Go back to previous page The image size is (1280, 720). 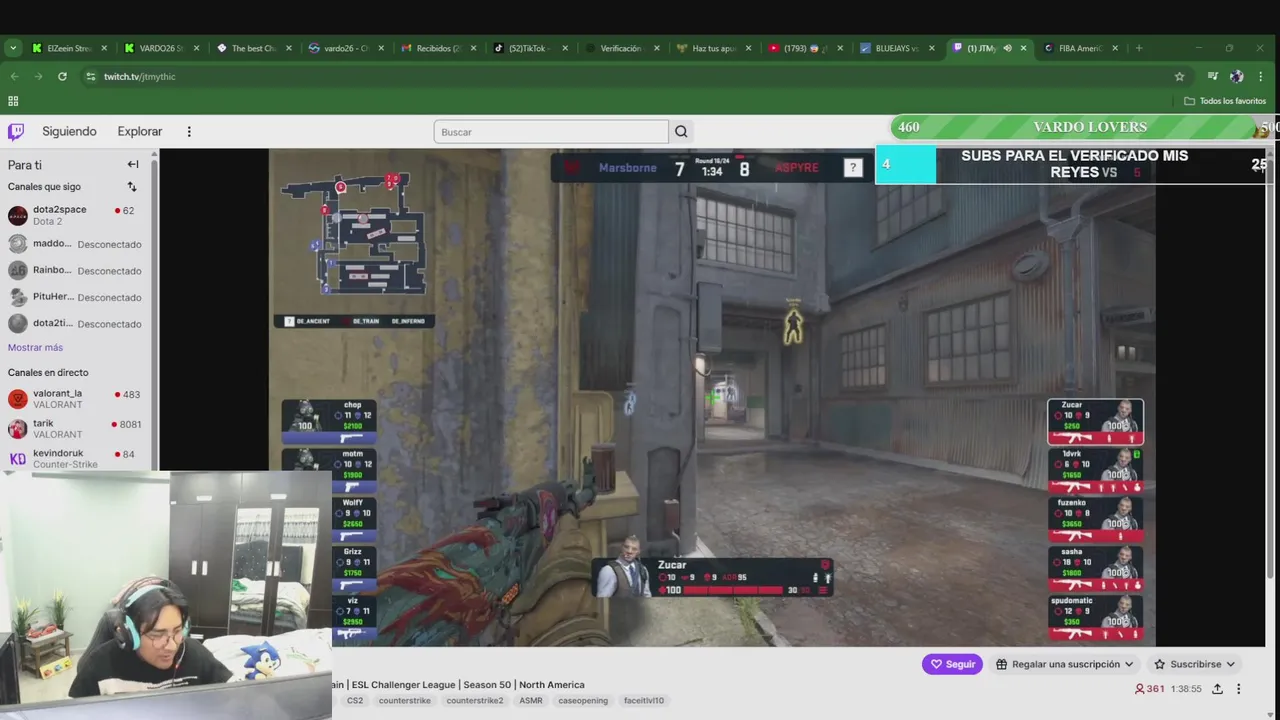coord(14,76)
